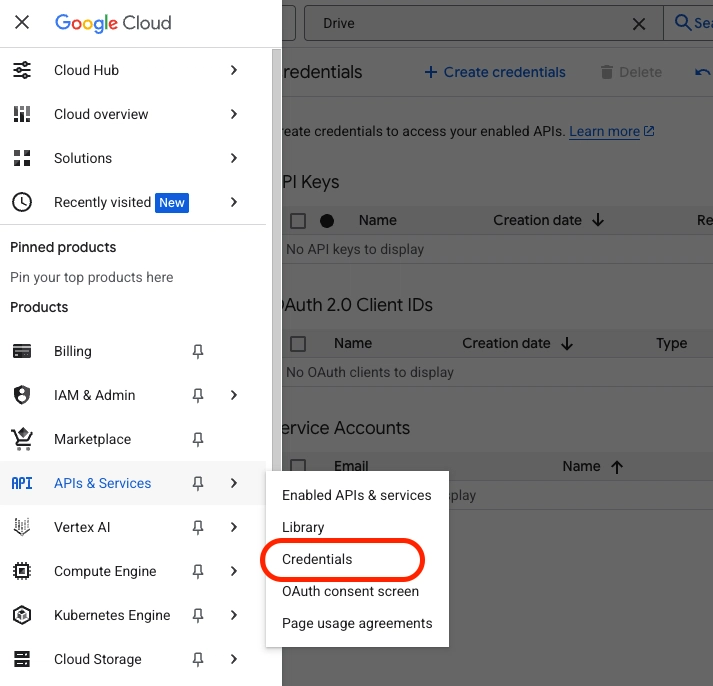Tick the Service Accounts header checkbox

tap(298, 465)
